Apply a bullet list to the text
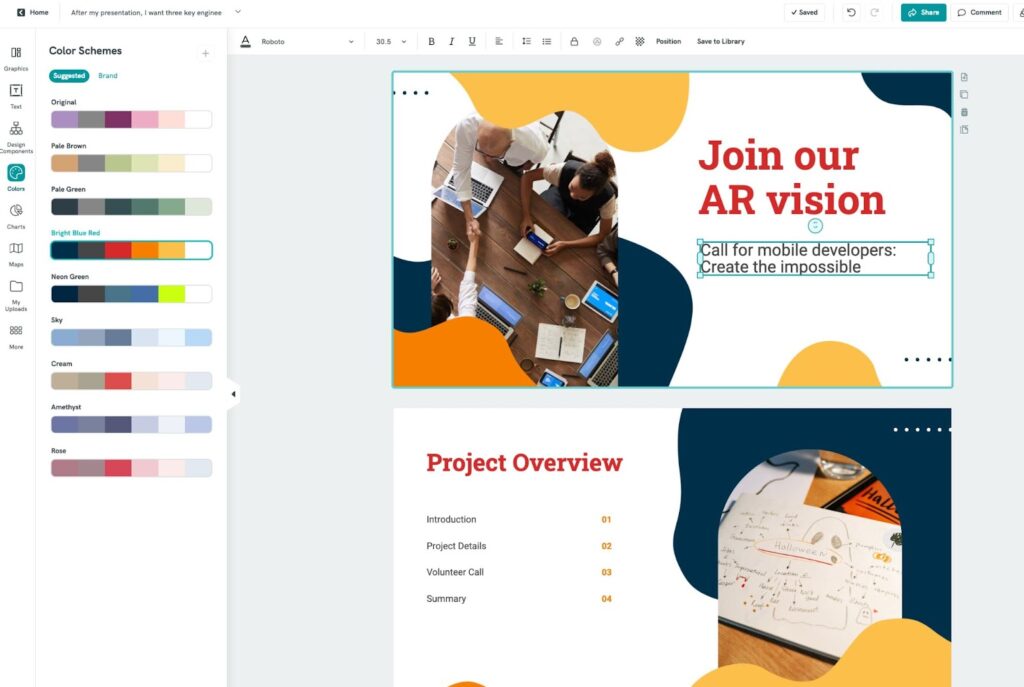The width and height of the screenshot is (1024, 687). coord(547,41)
